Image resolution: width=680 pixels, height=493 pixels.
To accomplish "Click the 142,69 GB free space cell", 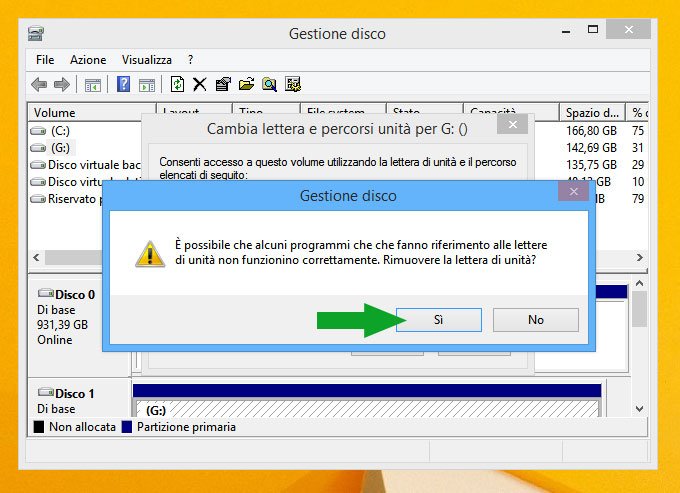I will coord(591,148).
